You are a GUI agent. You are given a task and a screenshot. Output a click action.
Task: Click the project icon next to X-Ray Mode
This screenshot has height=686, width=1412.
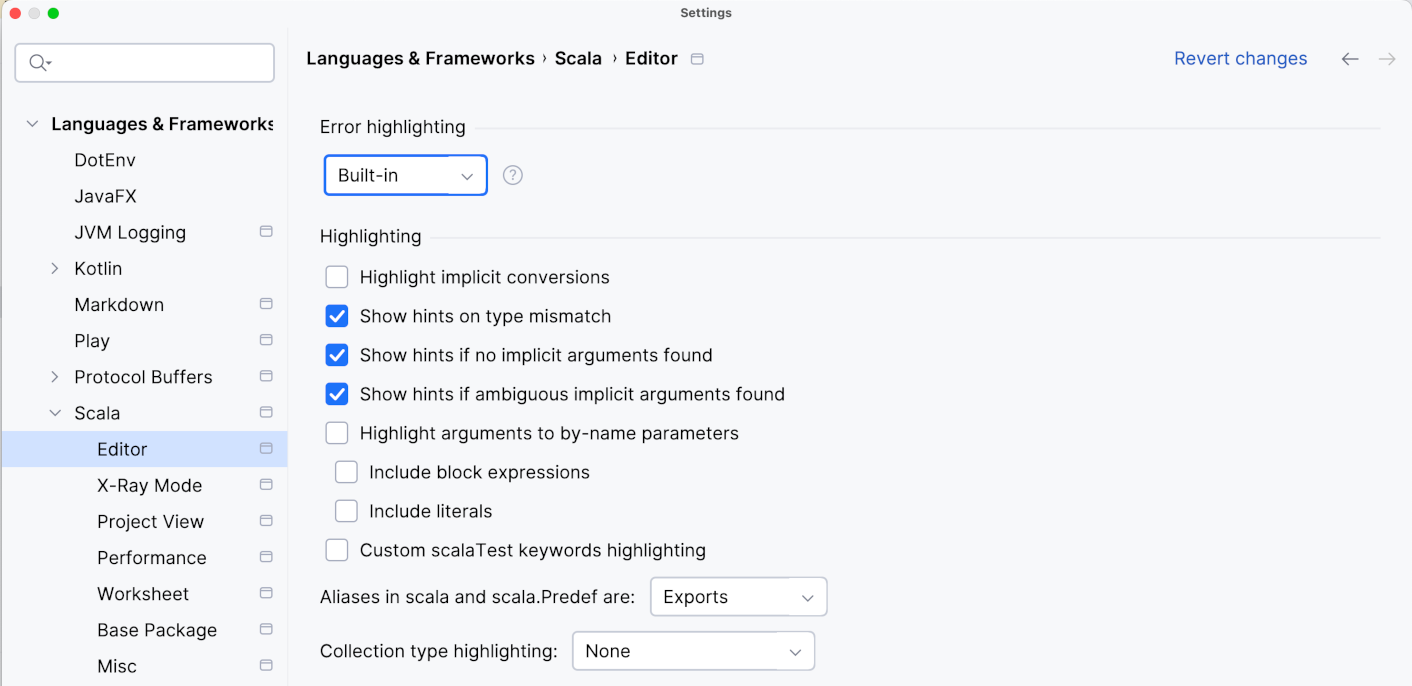tap(266, 485)
